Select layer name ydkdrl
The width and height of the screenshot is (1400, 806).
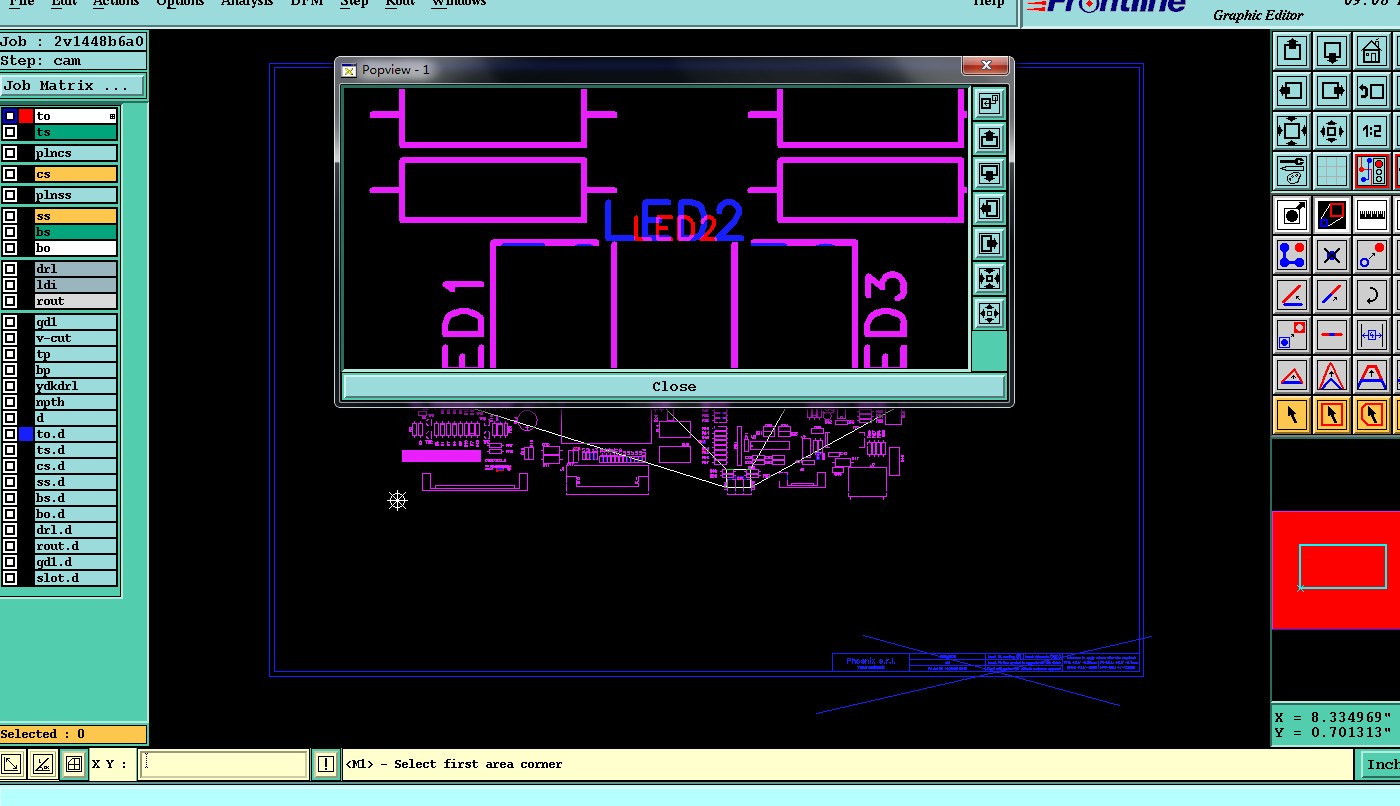point(76,386)
